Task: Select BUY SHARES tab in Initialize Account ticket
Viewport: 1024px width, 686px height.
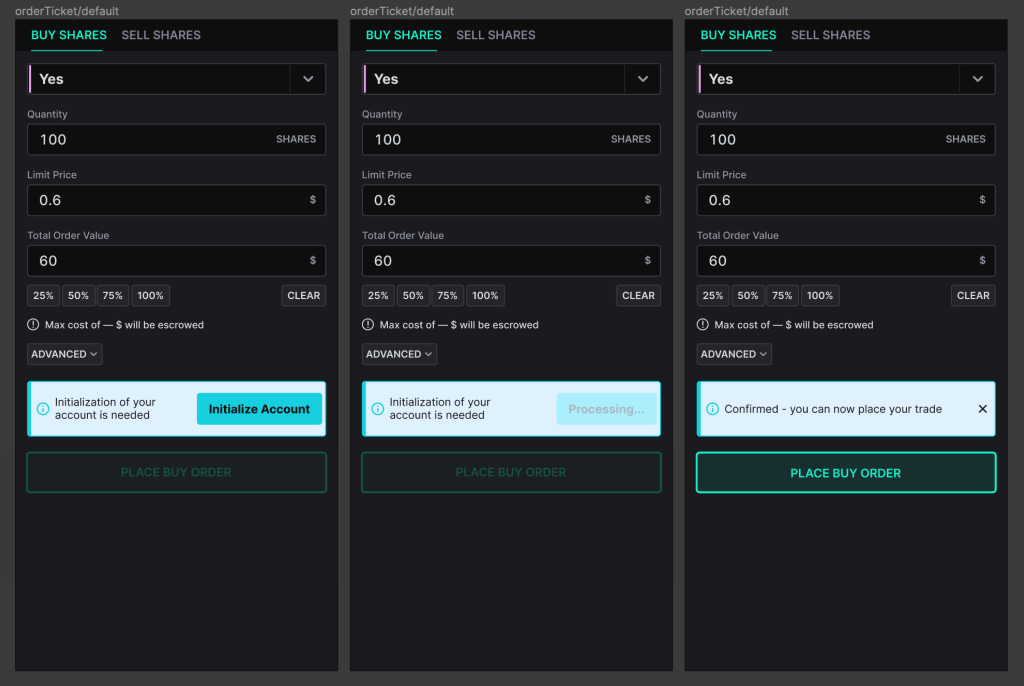Action: [69, 35]
